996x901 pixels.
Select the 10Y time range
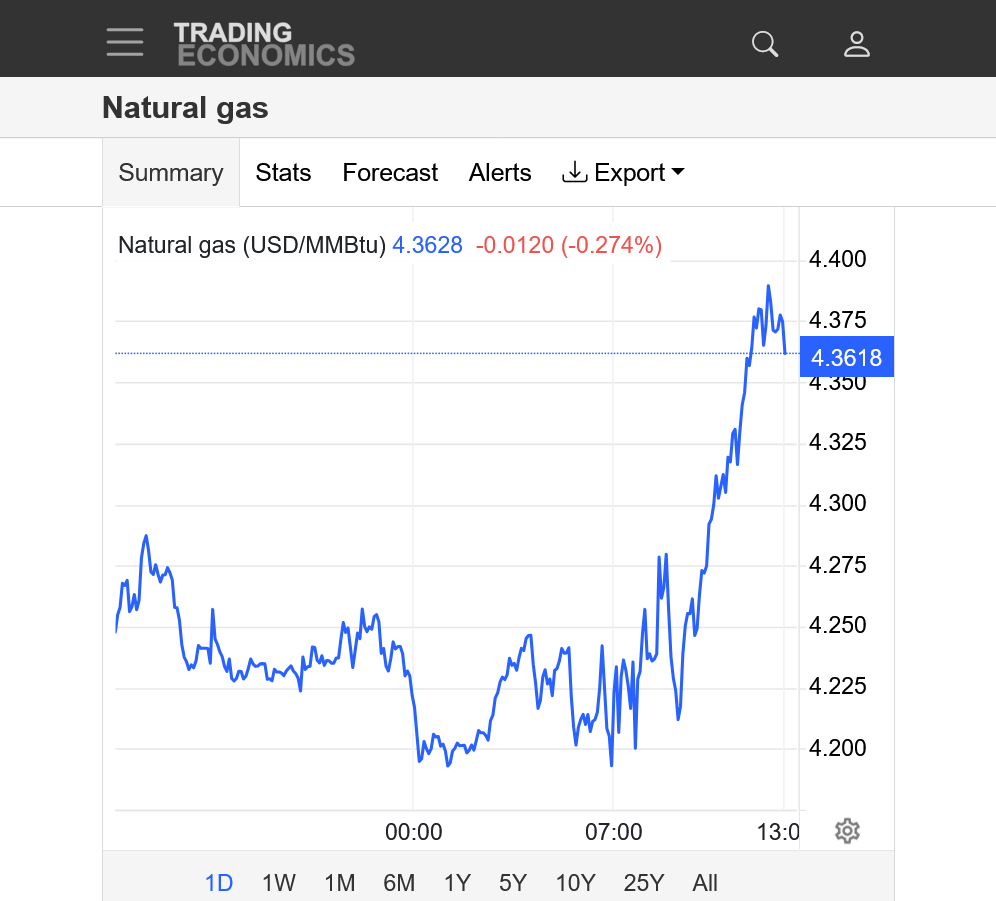pos(575,883)
